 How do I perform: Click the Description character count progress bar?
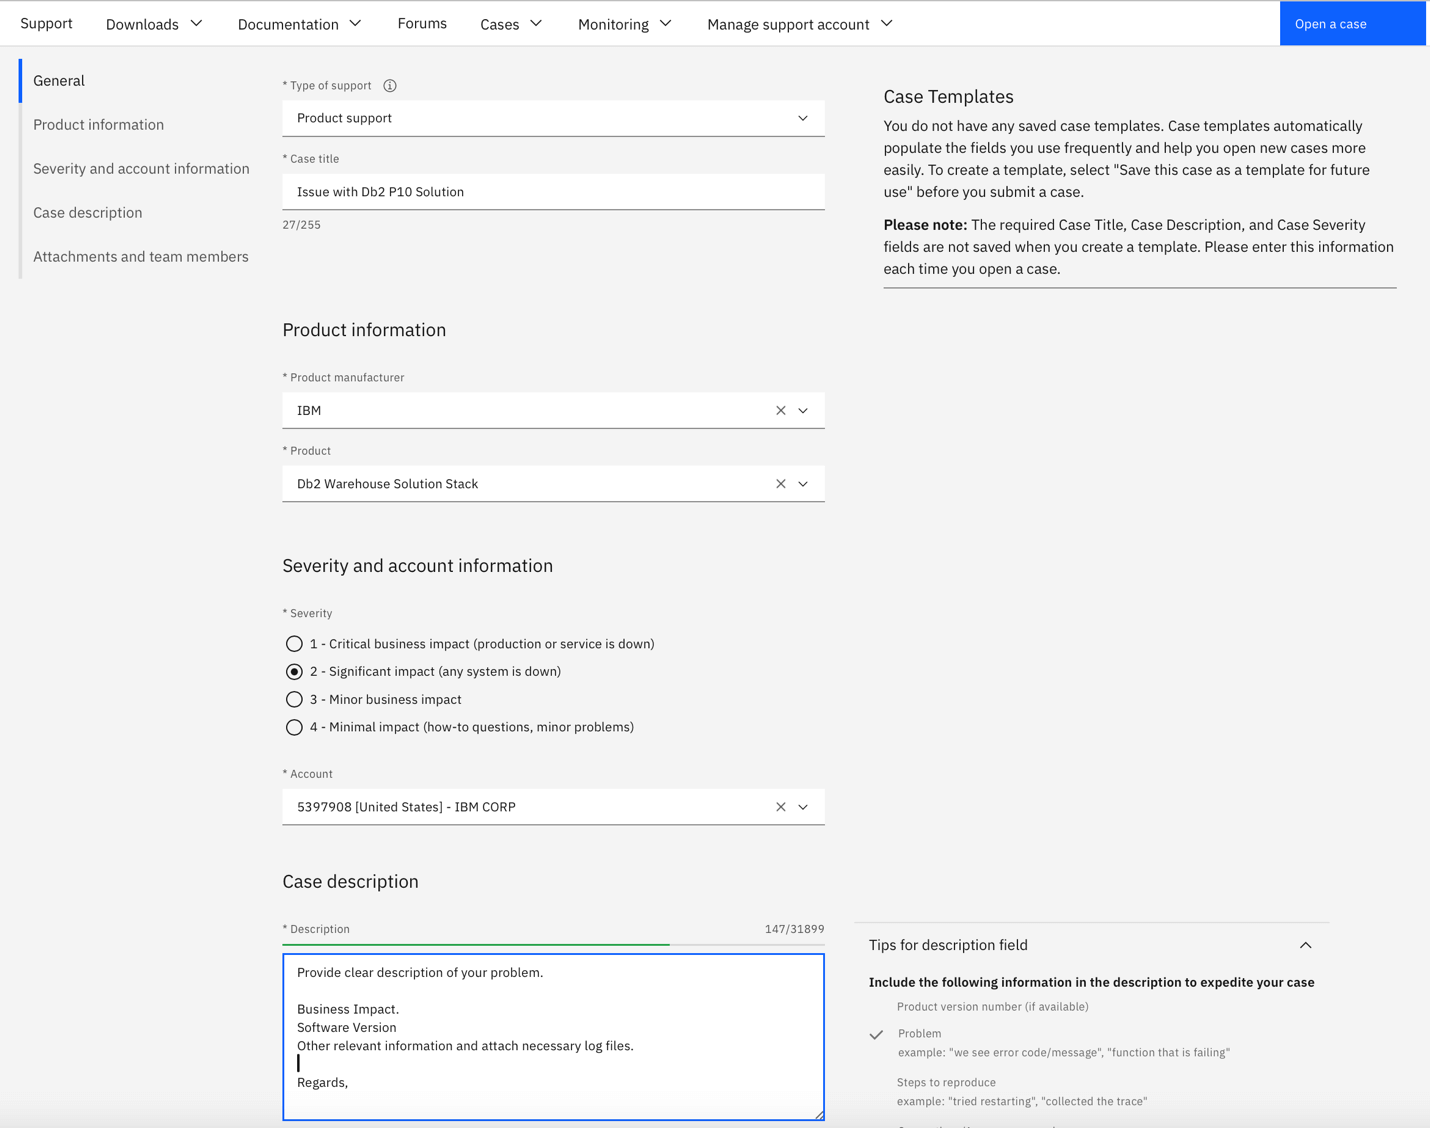pyautogui.click(x=553, y=944)
